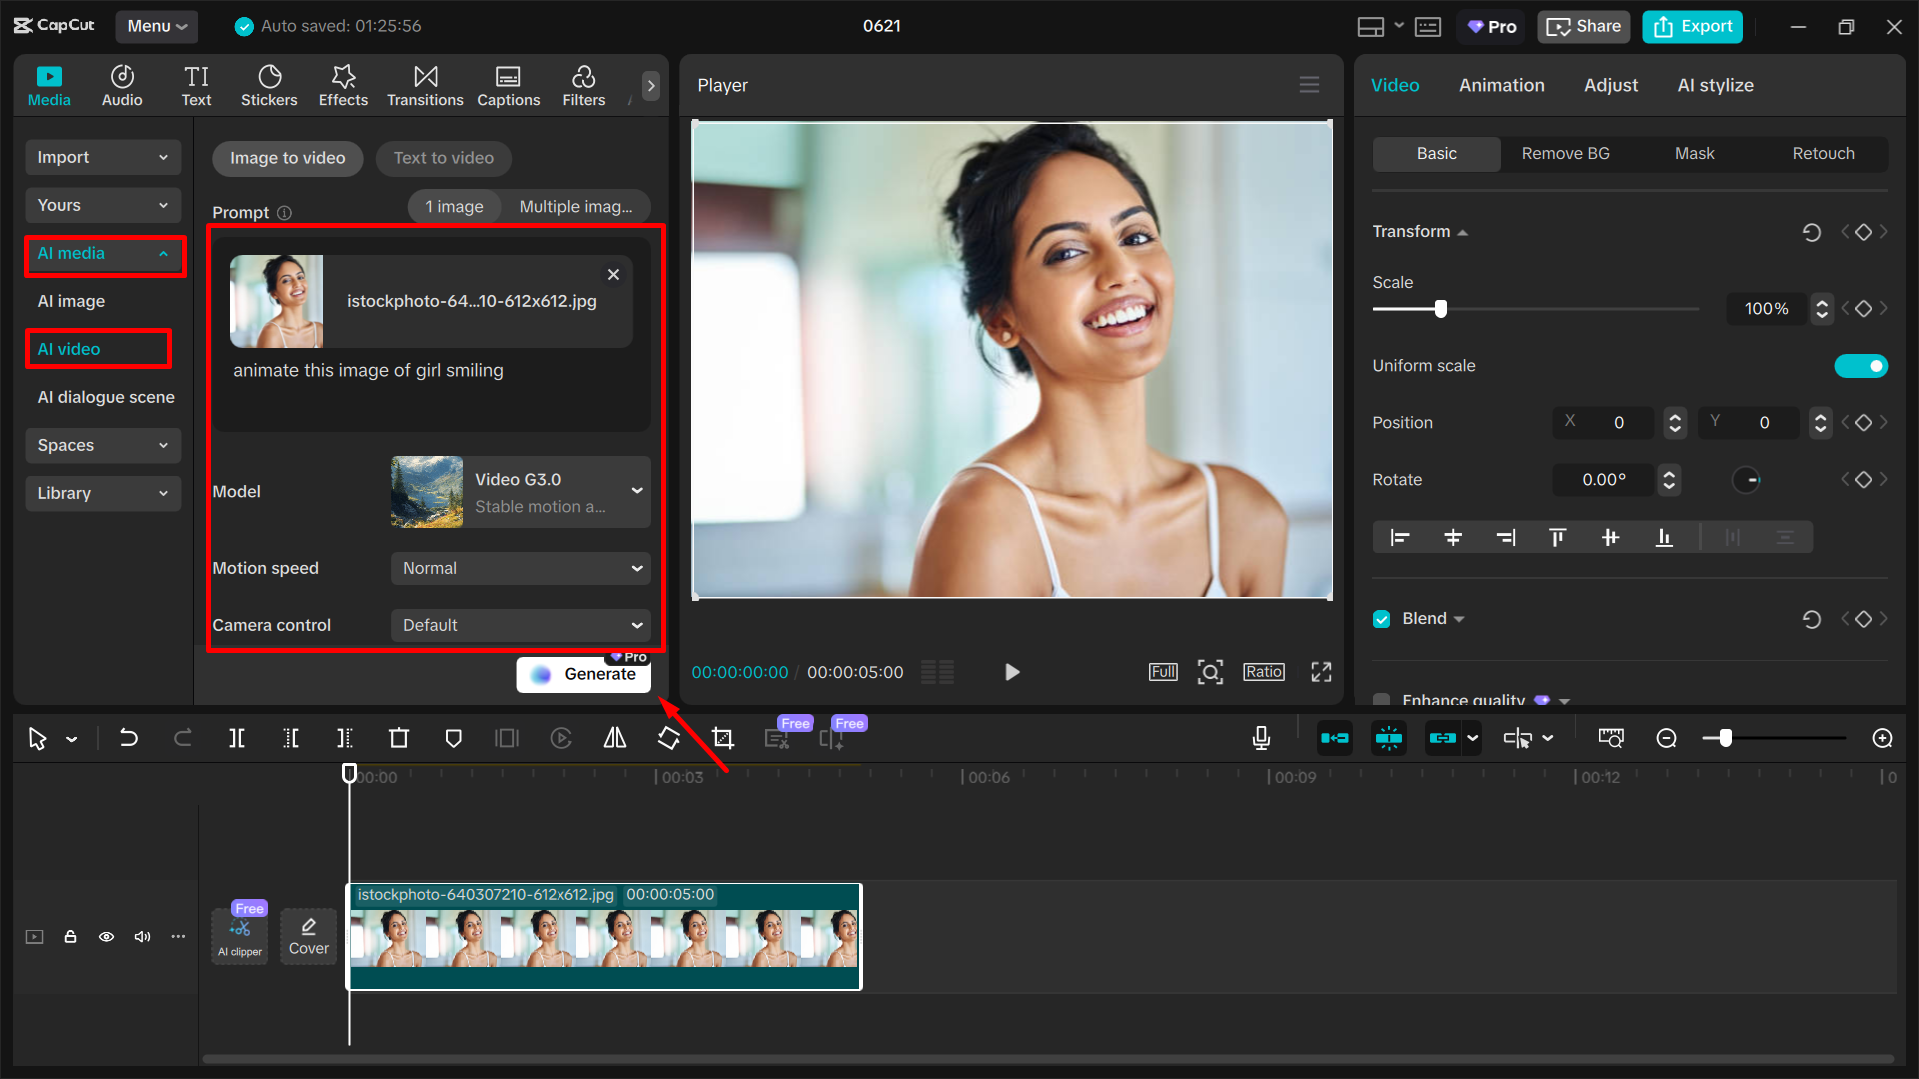1919x1079 pixels.
Task: Uncheck the Blend checkbox
Action: coord(1382,619)
